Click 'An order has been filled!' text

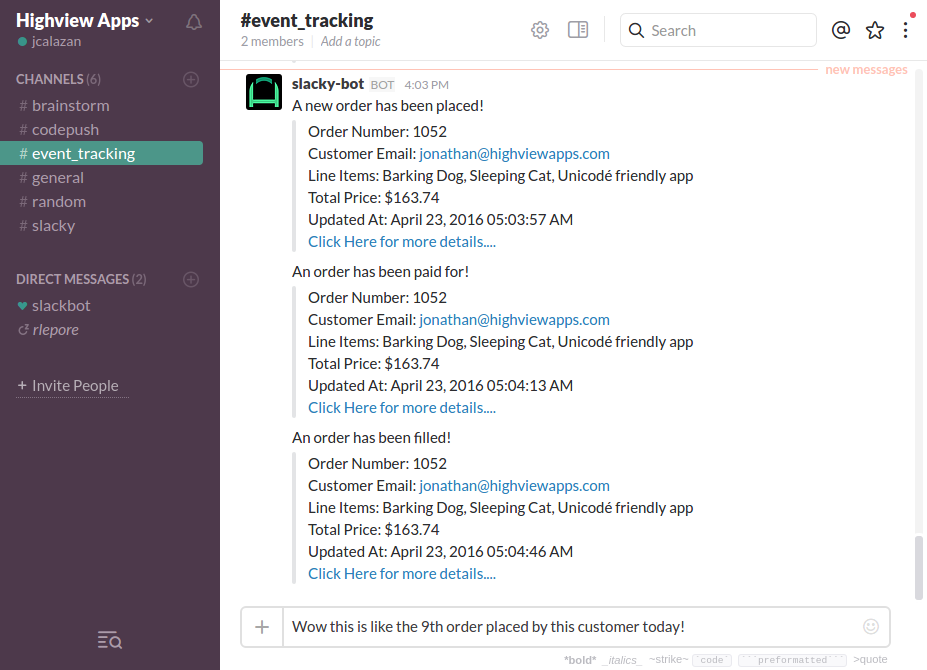click(x=371, y=438)
